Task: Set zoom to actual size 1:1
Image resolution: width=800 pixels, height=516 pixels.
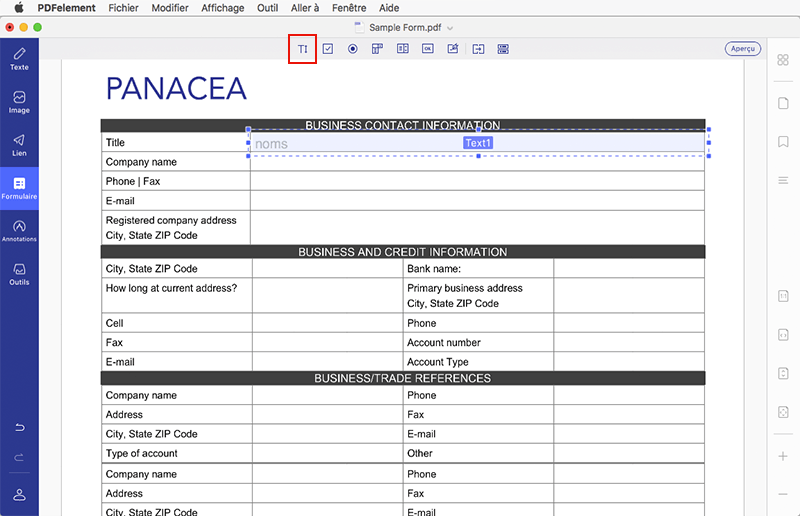Action: point(783,296)
